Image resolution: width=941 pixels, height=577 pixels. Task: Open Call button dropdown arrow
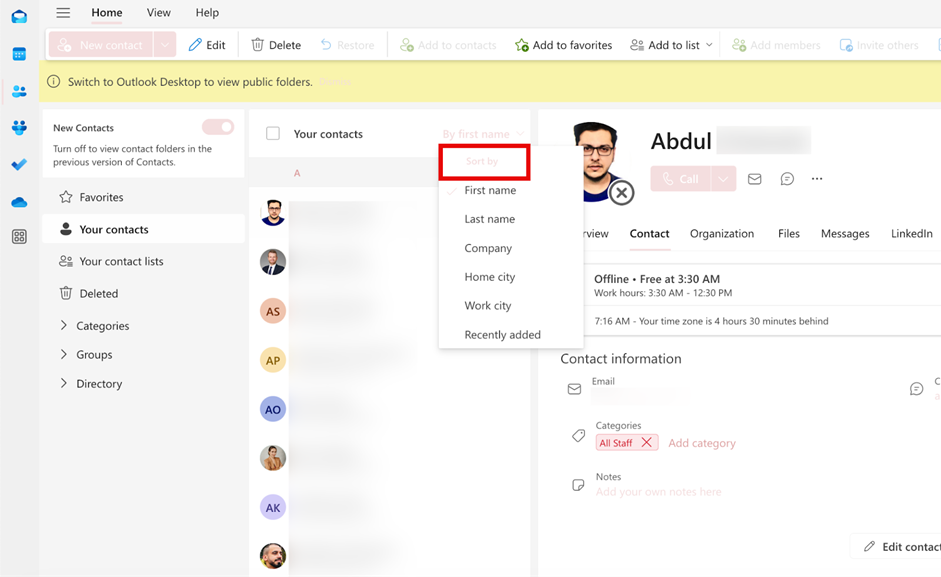723,179
